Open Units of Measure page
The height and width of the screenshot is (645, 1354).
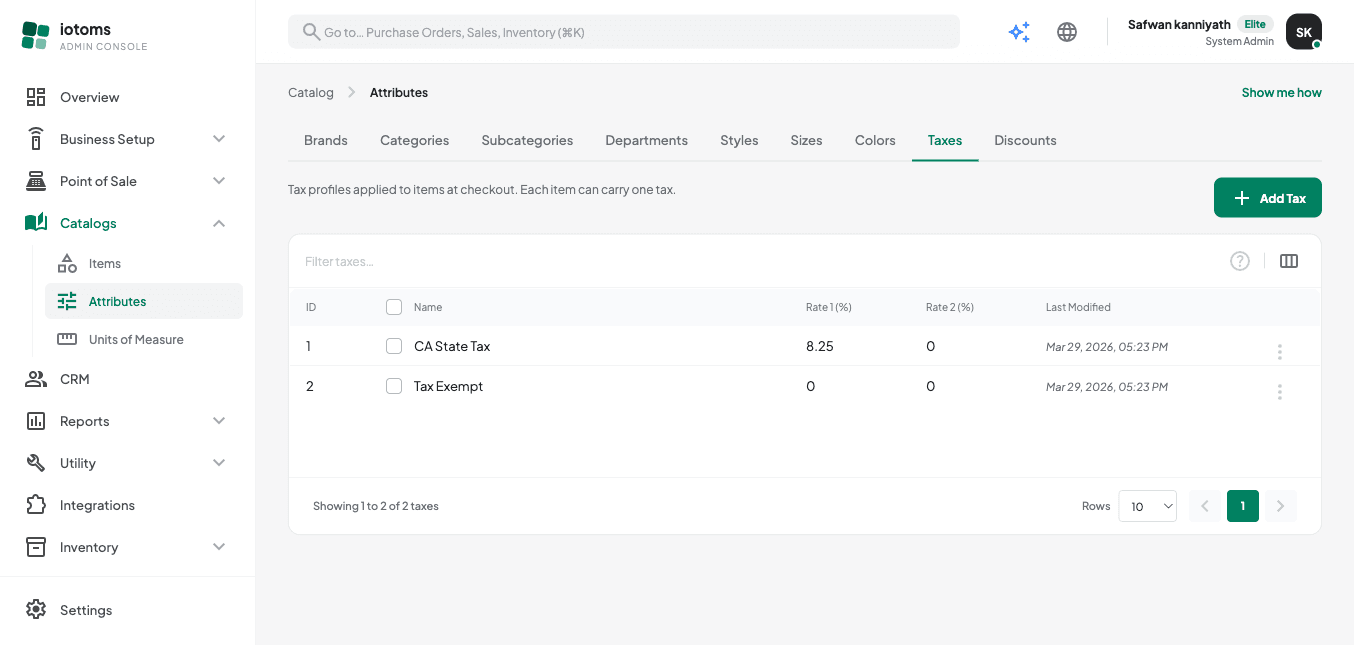point(136,339)
